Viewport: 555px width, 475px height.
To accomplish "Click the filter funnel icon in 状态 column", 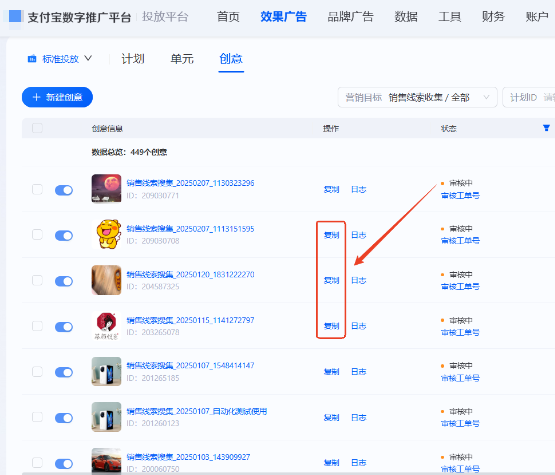I will click(546, 128).
